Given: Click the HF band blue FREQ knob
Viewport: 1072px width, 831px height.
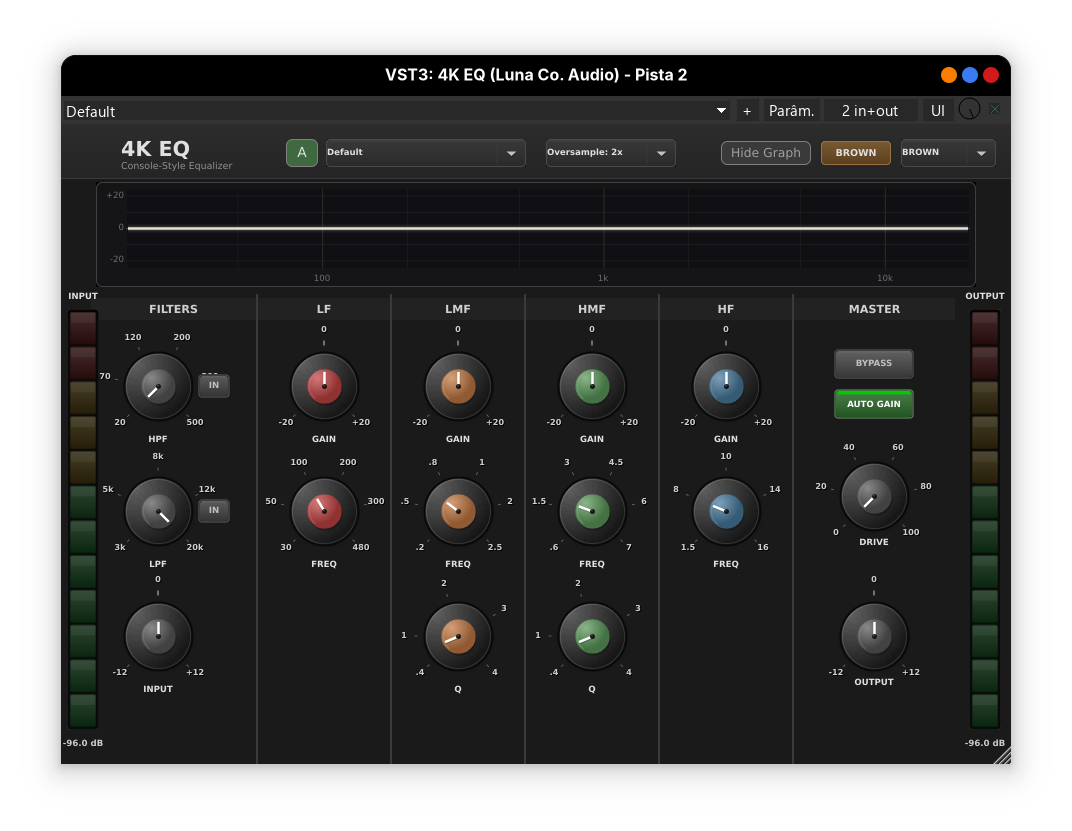Looking at the screenshot, I should [x=725, y=511].
